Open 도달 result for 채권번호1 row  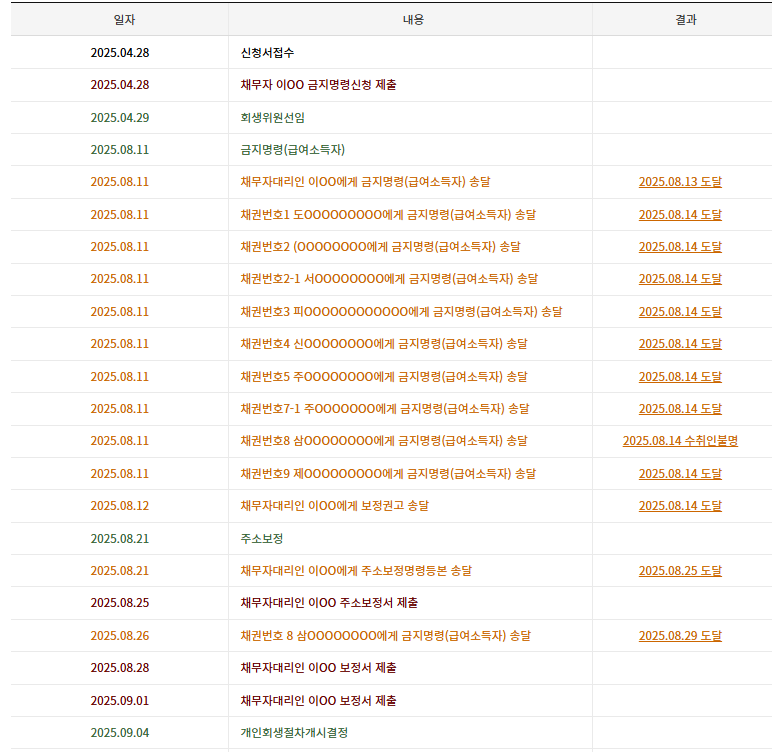tap(680, 215)
